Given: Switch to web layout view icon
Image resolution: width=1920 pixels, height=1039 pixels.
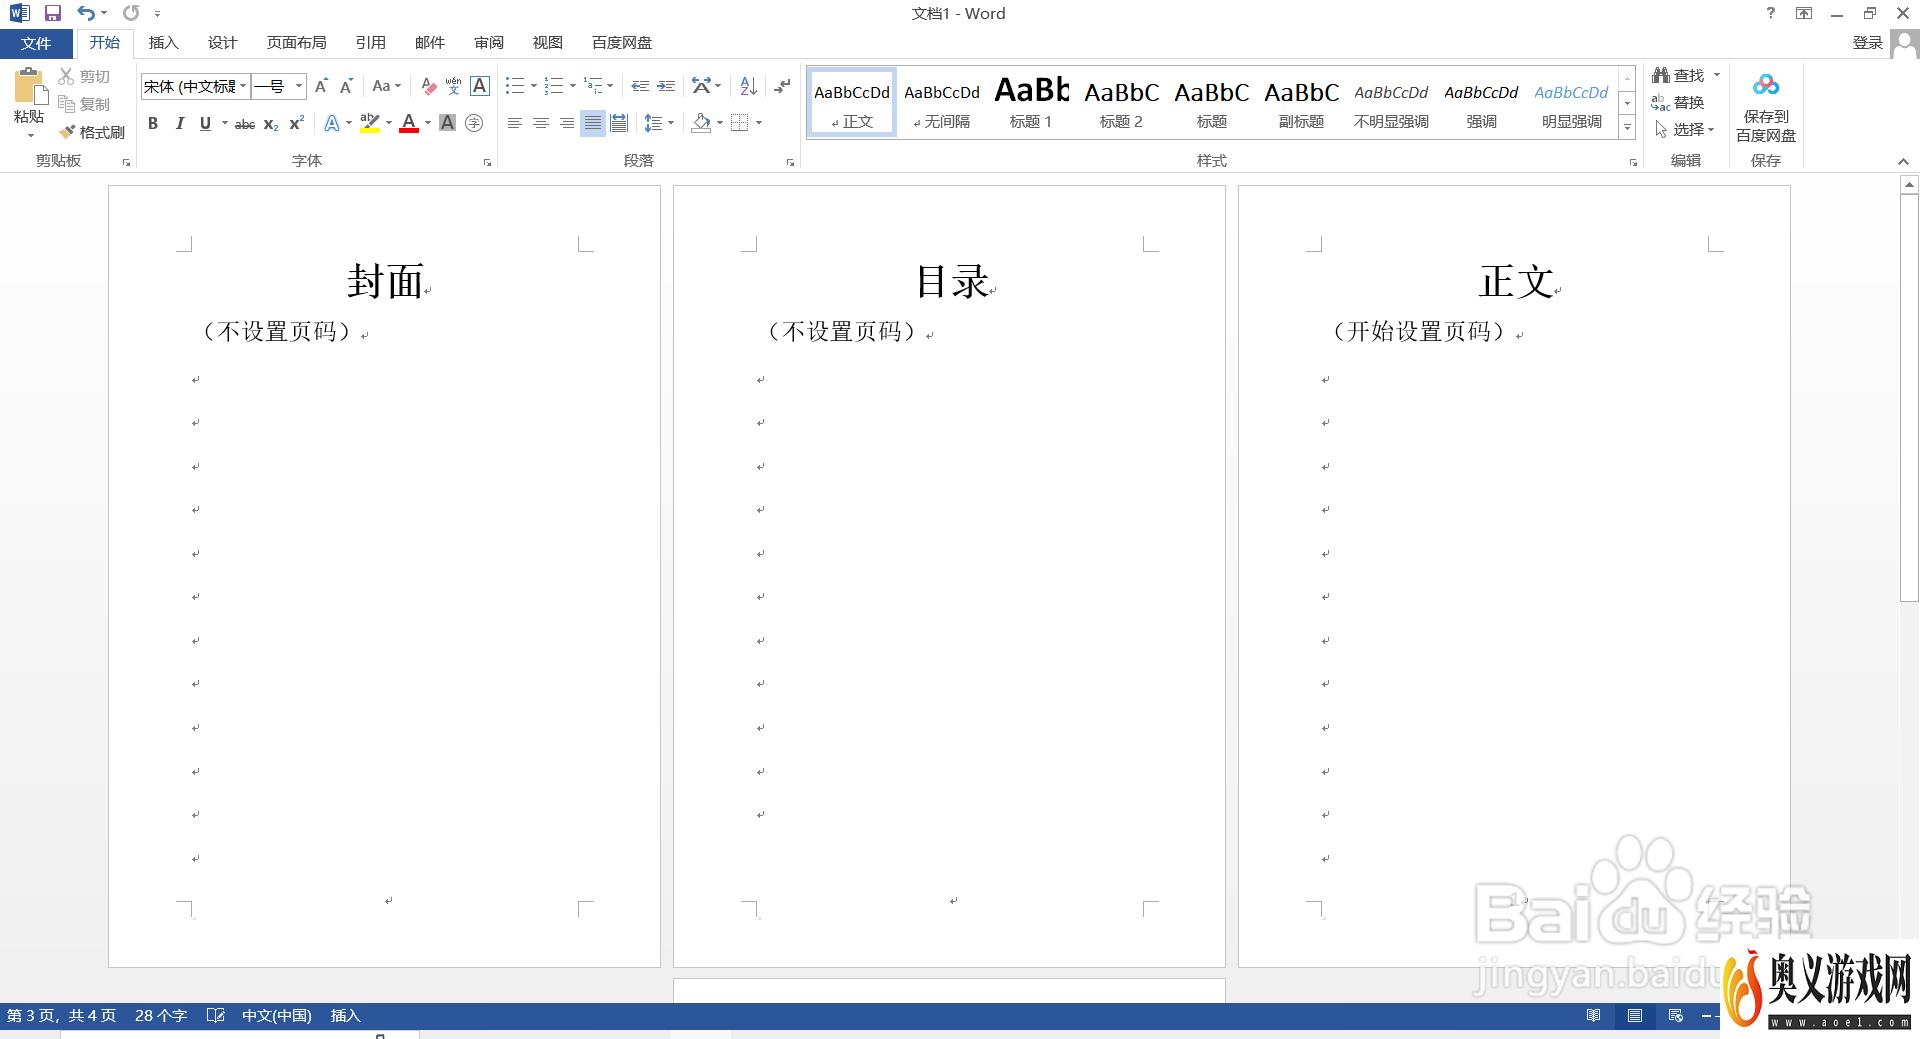Looking at the screenshot, I should tap(1676, 1016).
